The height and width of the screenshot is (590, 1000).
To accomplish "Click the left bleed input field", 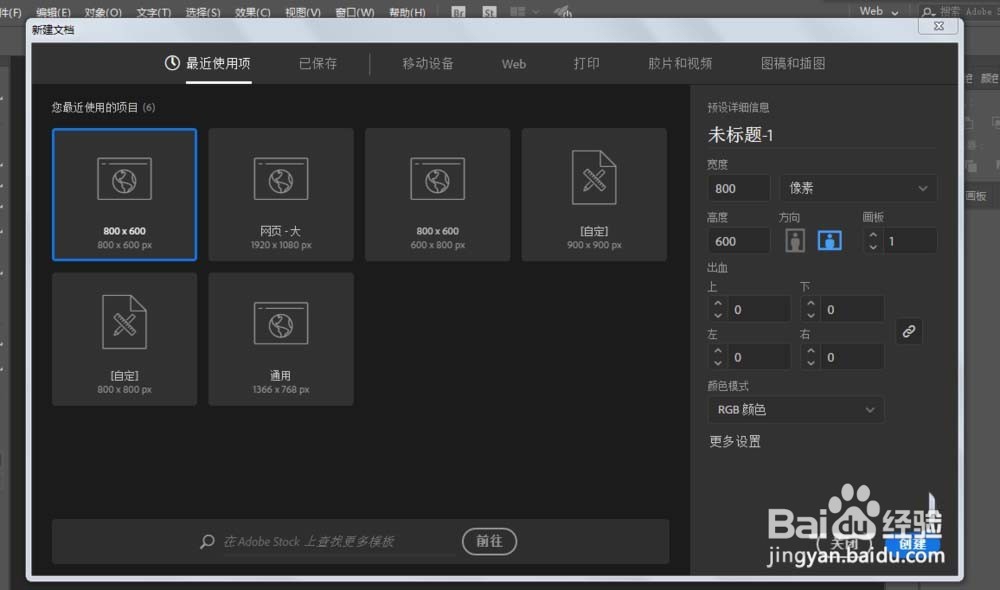I will (x=759, y=357).
